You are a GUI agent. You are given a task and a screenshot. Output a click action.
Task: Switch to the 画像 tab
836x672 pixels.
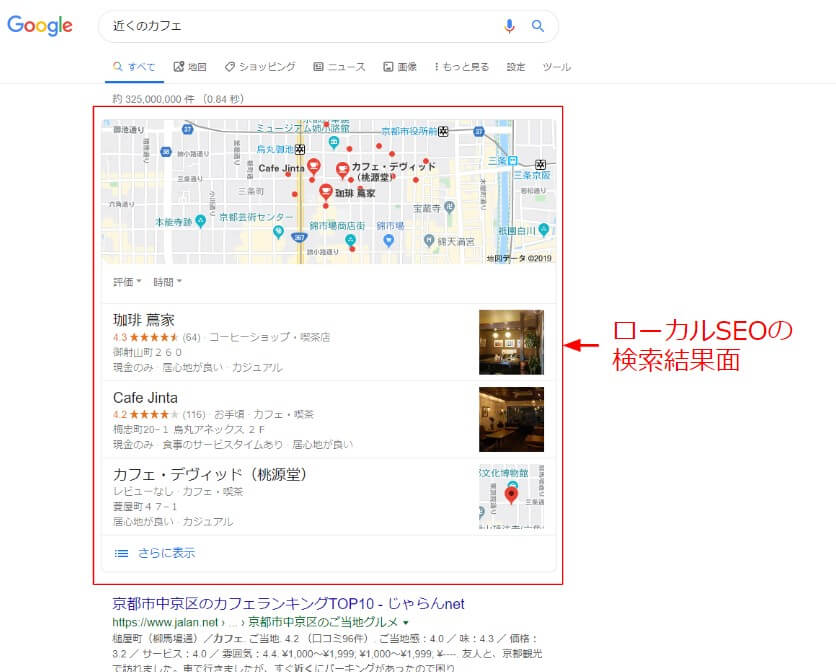point(400,67)
